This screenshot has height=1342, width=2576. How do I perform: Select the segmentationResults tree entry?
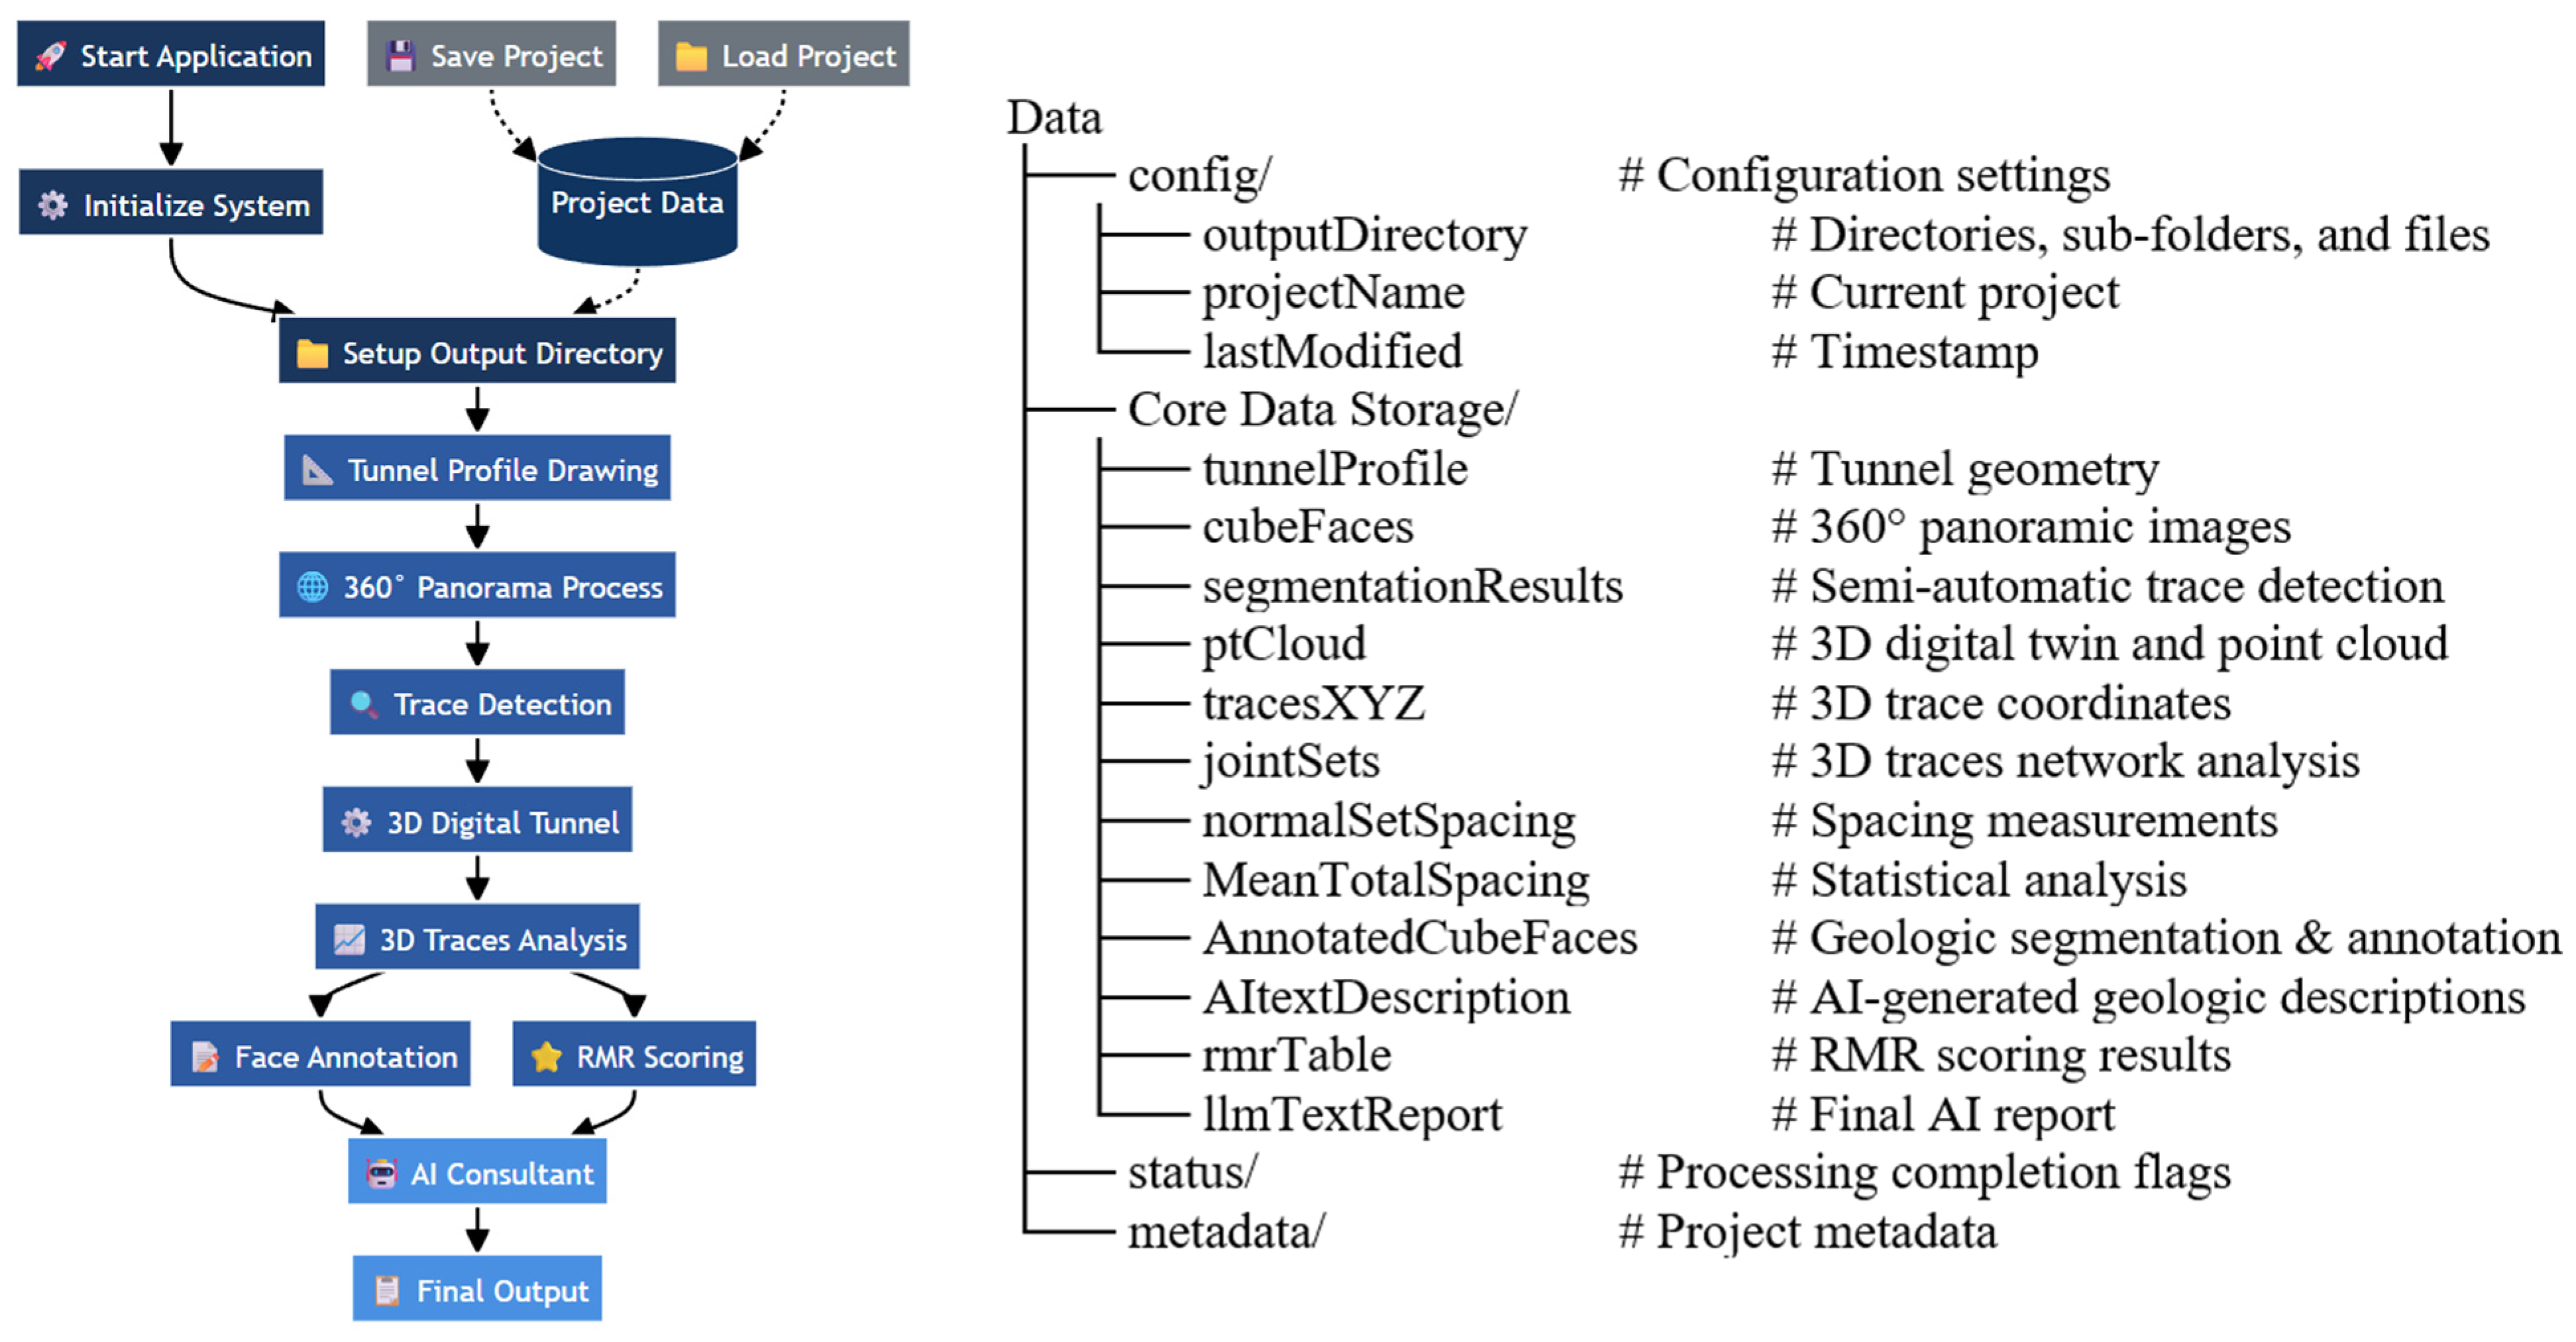point(1412,587)
